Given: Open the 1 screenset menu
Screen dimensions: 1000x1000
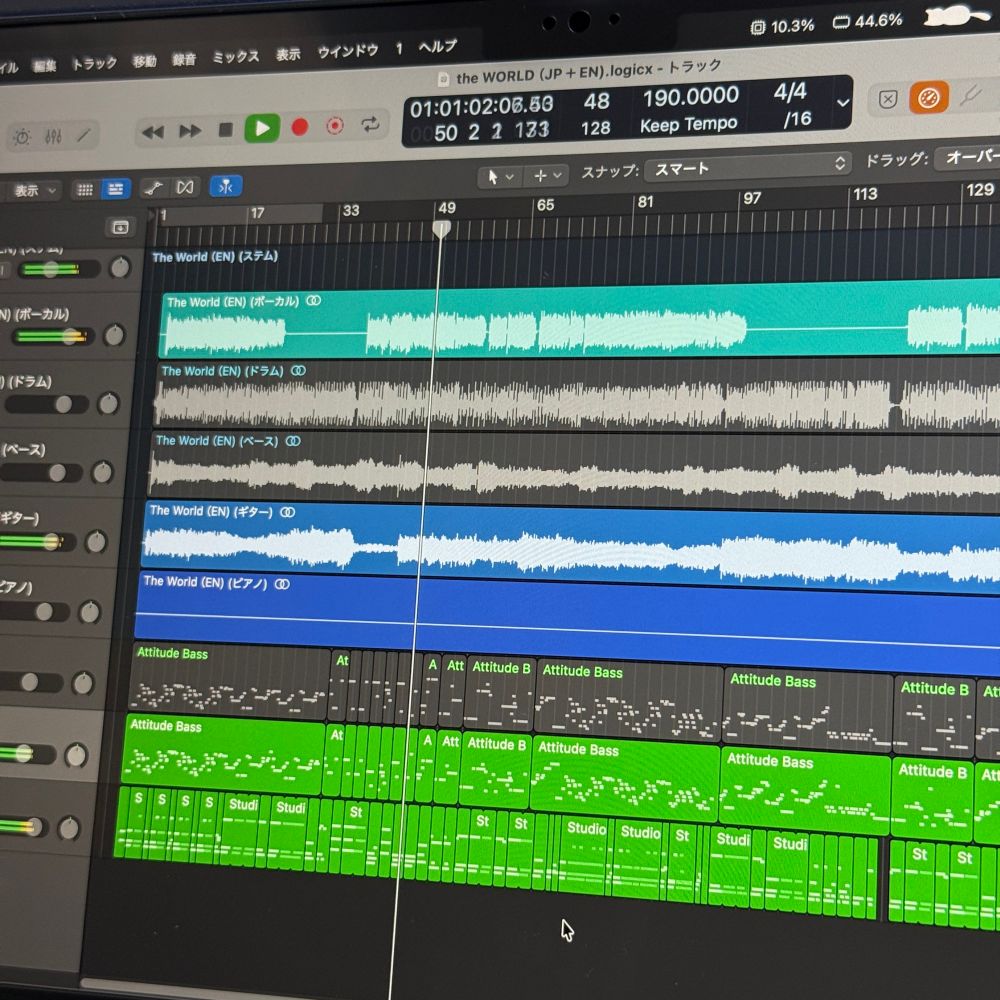Looking at the screenshot, I should click(399, 48).
